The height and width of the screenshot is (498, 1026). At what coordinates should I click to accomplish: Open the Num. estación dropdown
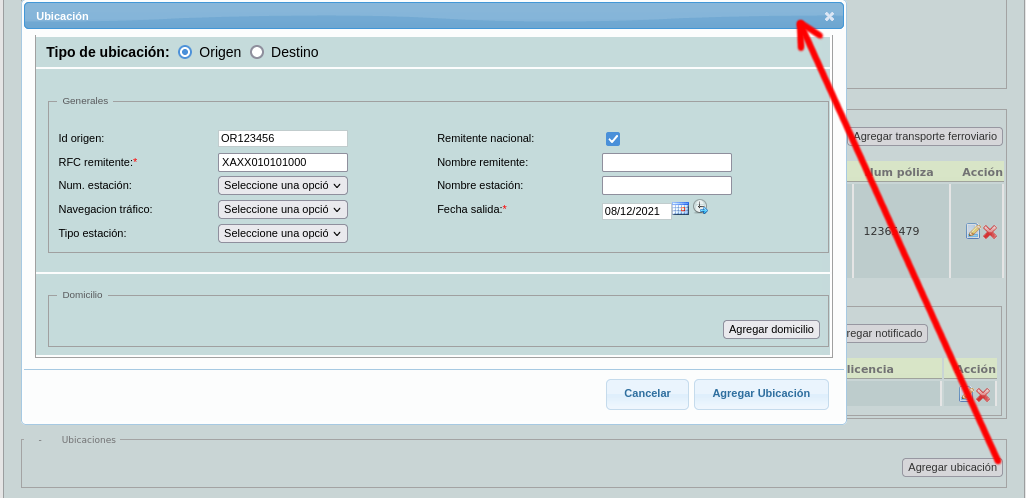(283, 185)
